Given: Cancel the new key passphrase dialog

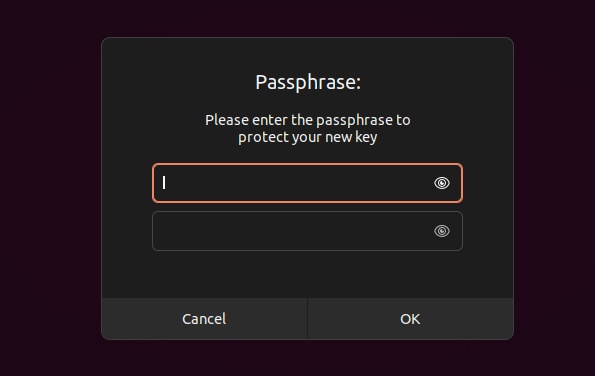Looking at the screenshot, I should pos(204,319).
